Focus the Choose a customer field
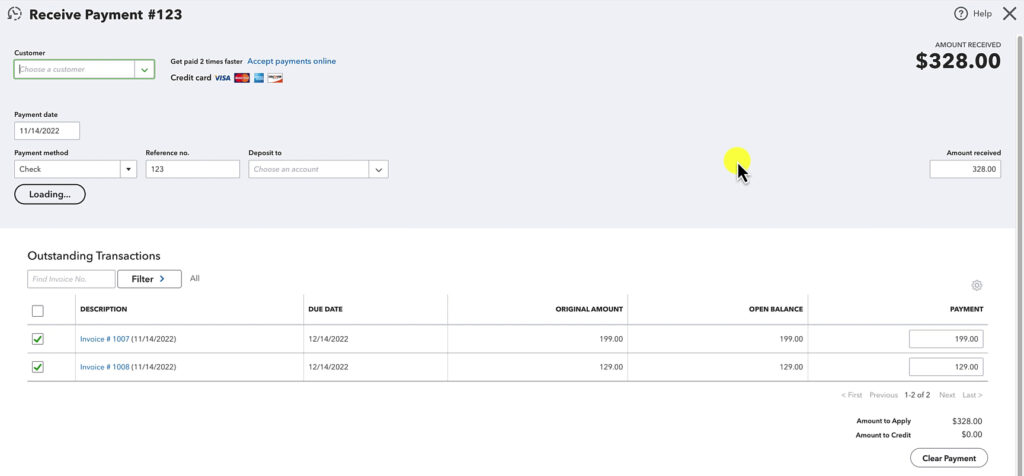The image size is (1024, 476). (x=74, y=69)
